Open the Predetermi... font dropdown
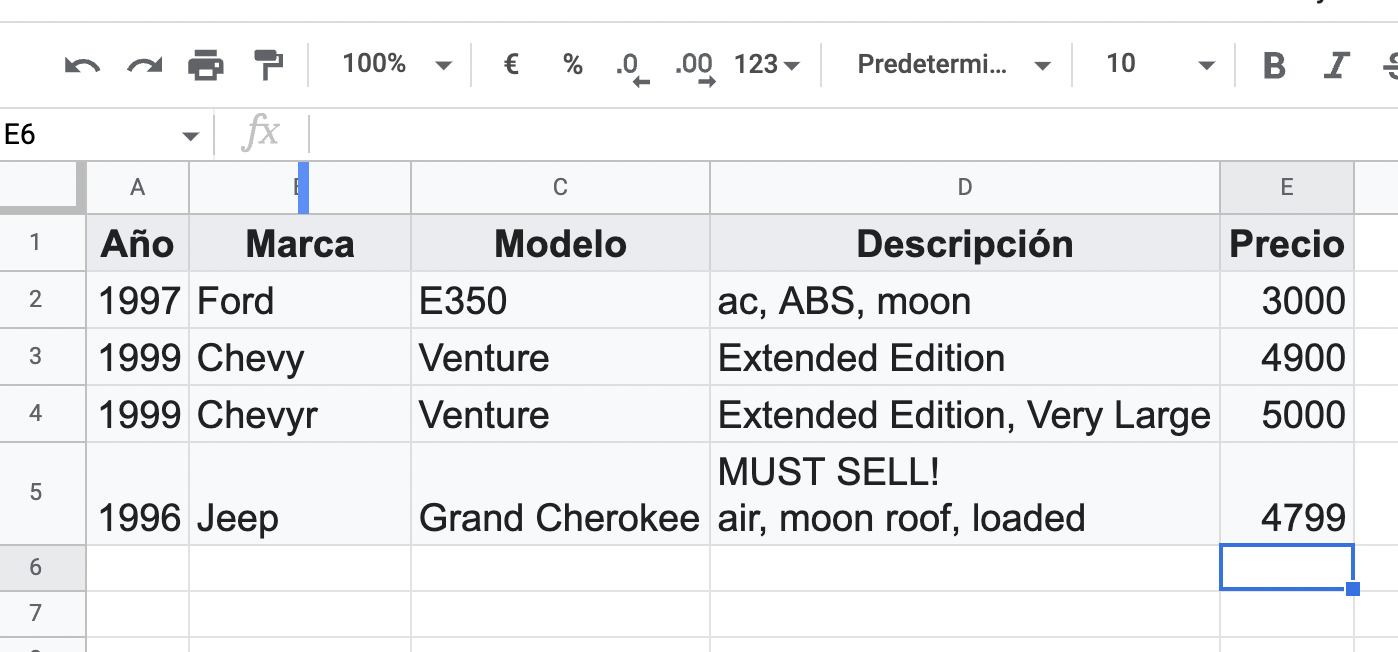1398x652 pixels. (x=953, y=65)
